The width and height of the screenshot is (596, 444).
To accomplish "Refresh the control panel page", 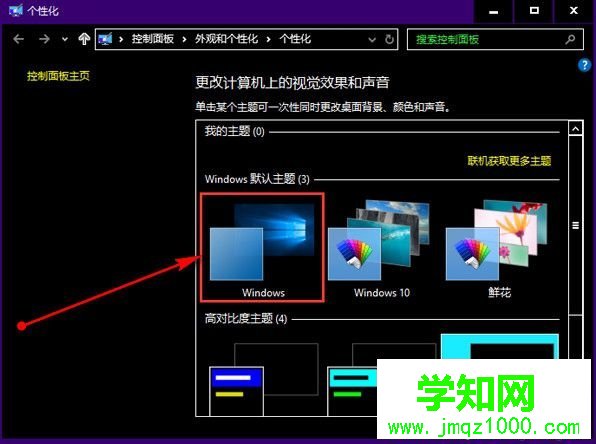I will [389, 39].
